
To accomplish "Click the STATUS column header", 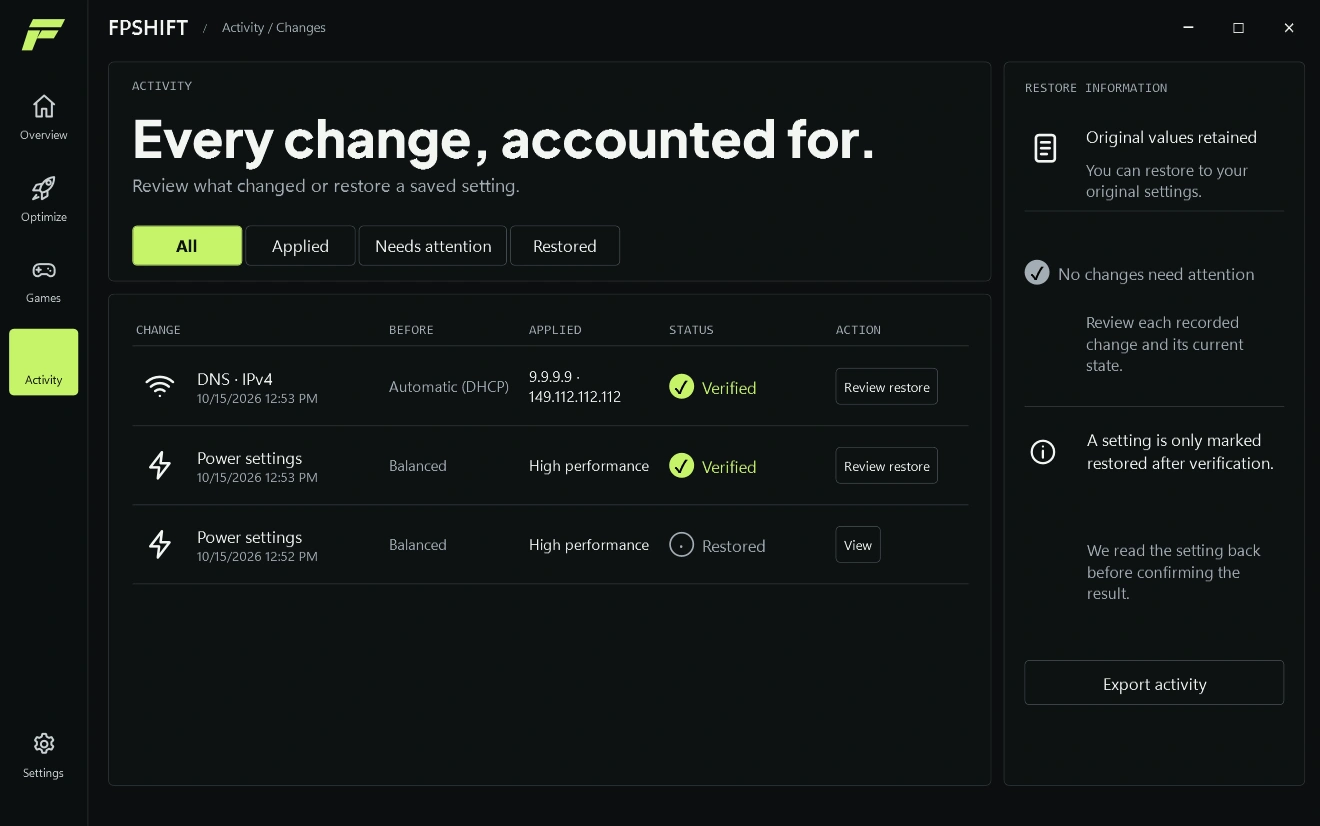I will point(692,330).
